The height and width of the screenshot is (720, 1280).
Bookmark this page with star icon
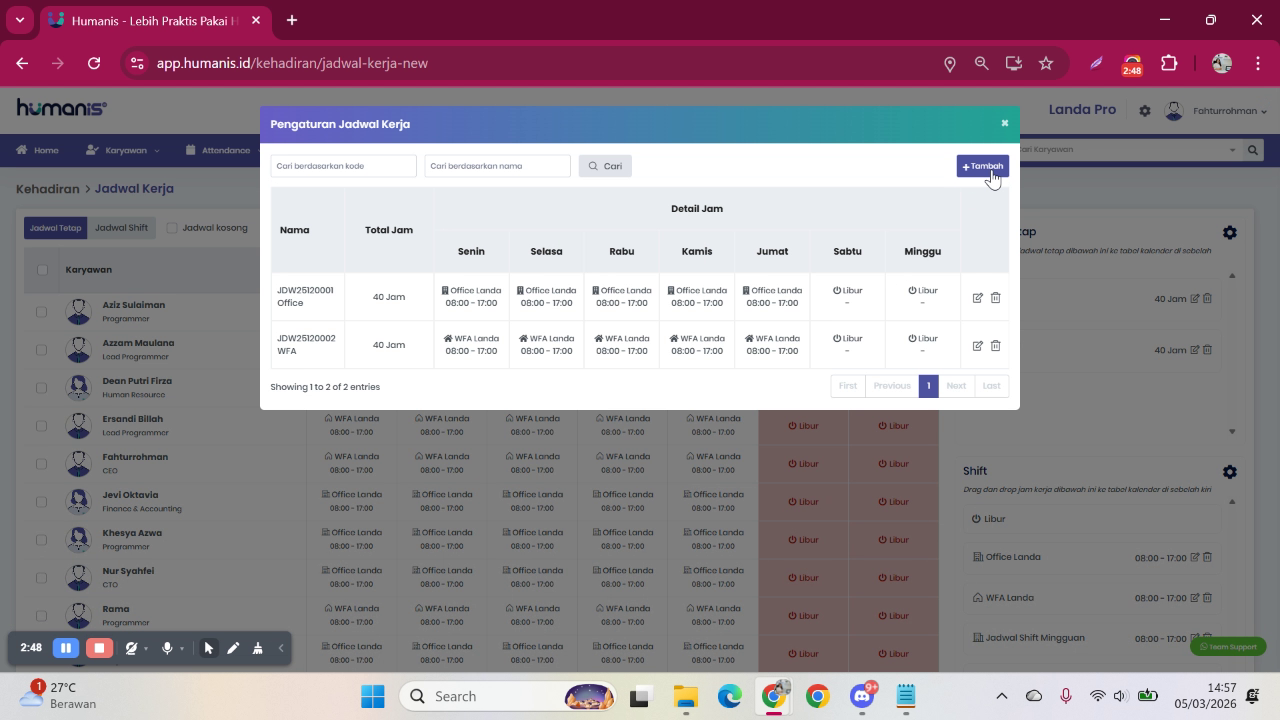click(1046, 63)
